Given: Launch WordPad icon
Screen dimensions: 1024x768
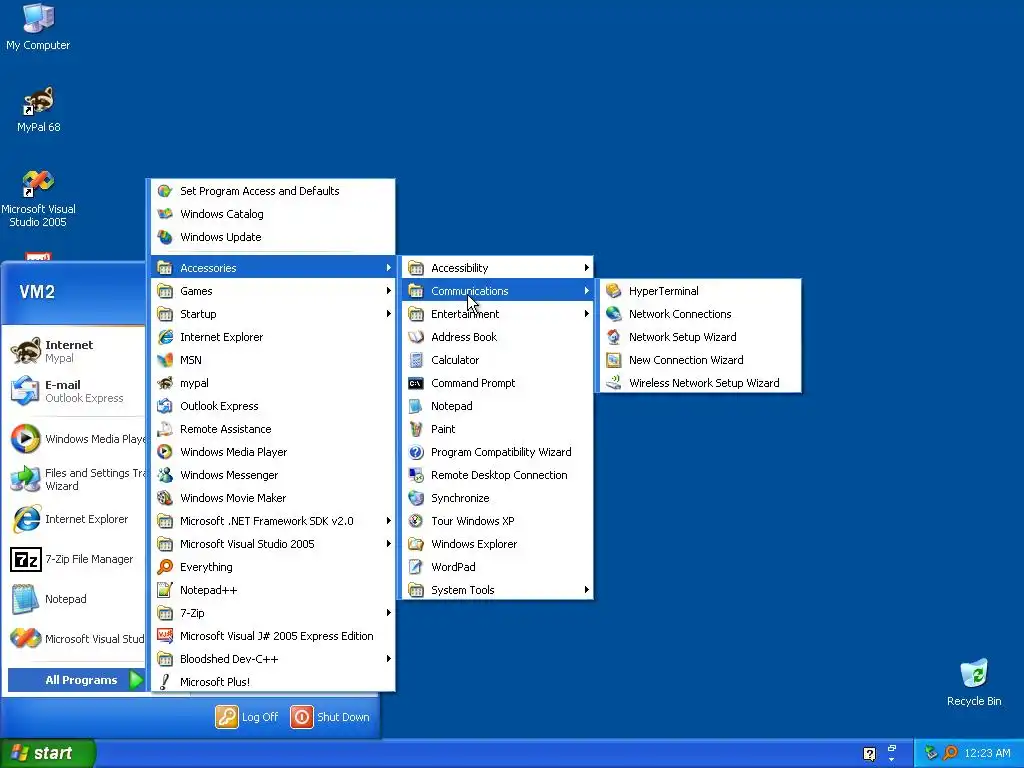Looking at the screenshot, I should (x=416, y=567).
